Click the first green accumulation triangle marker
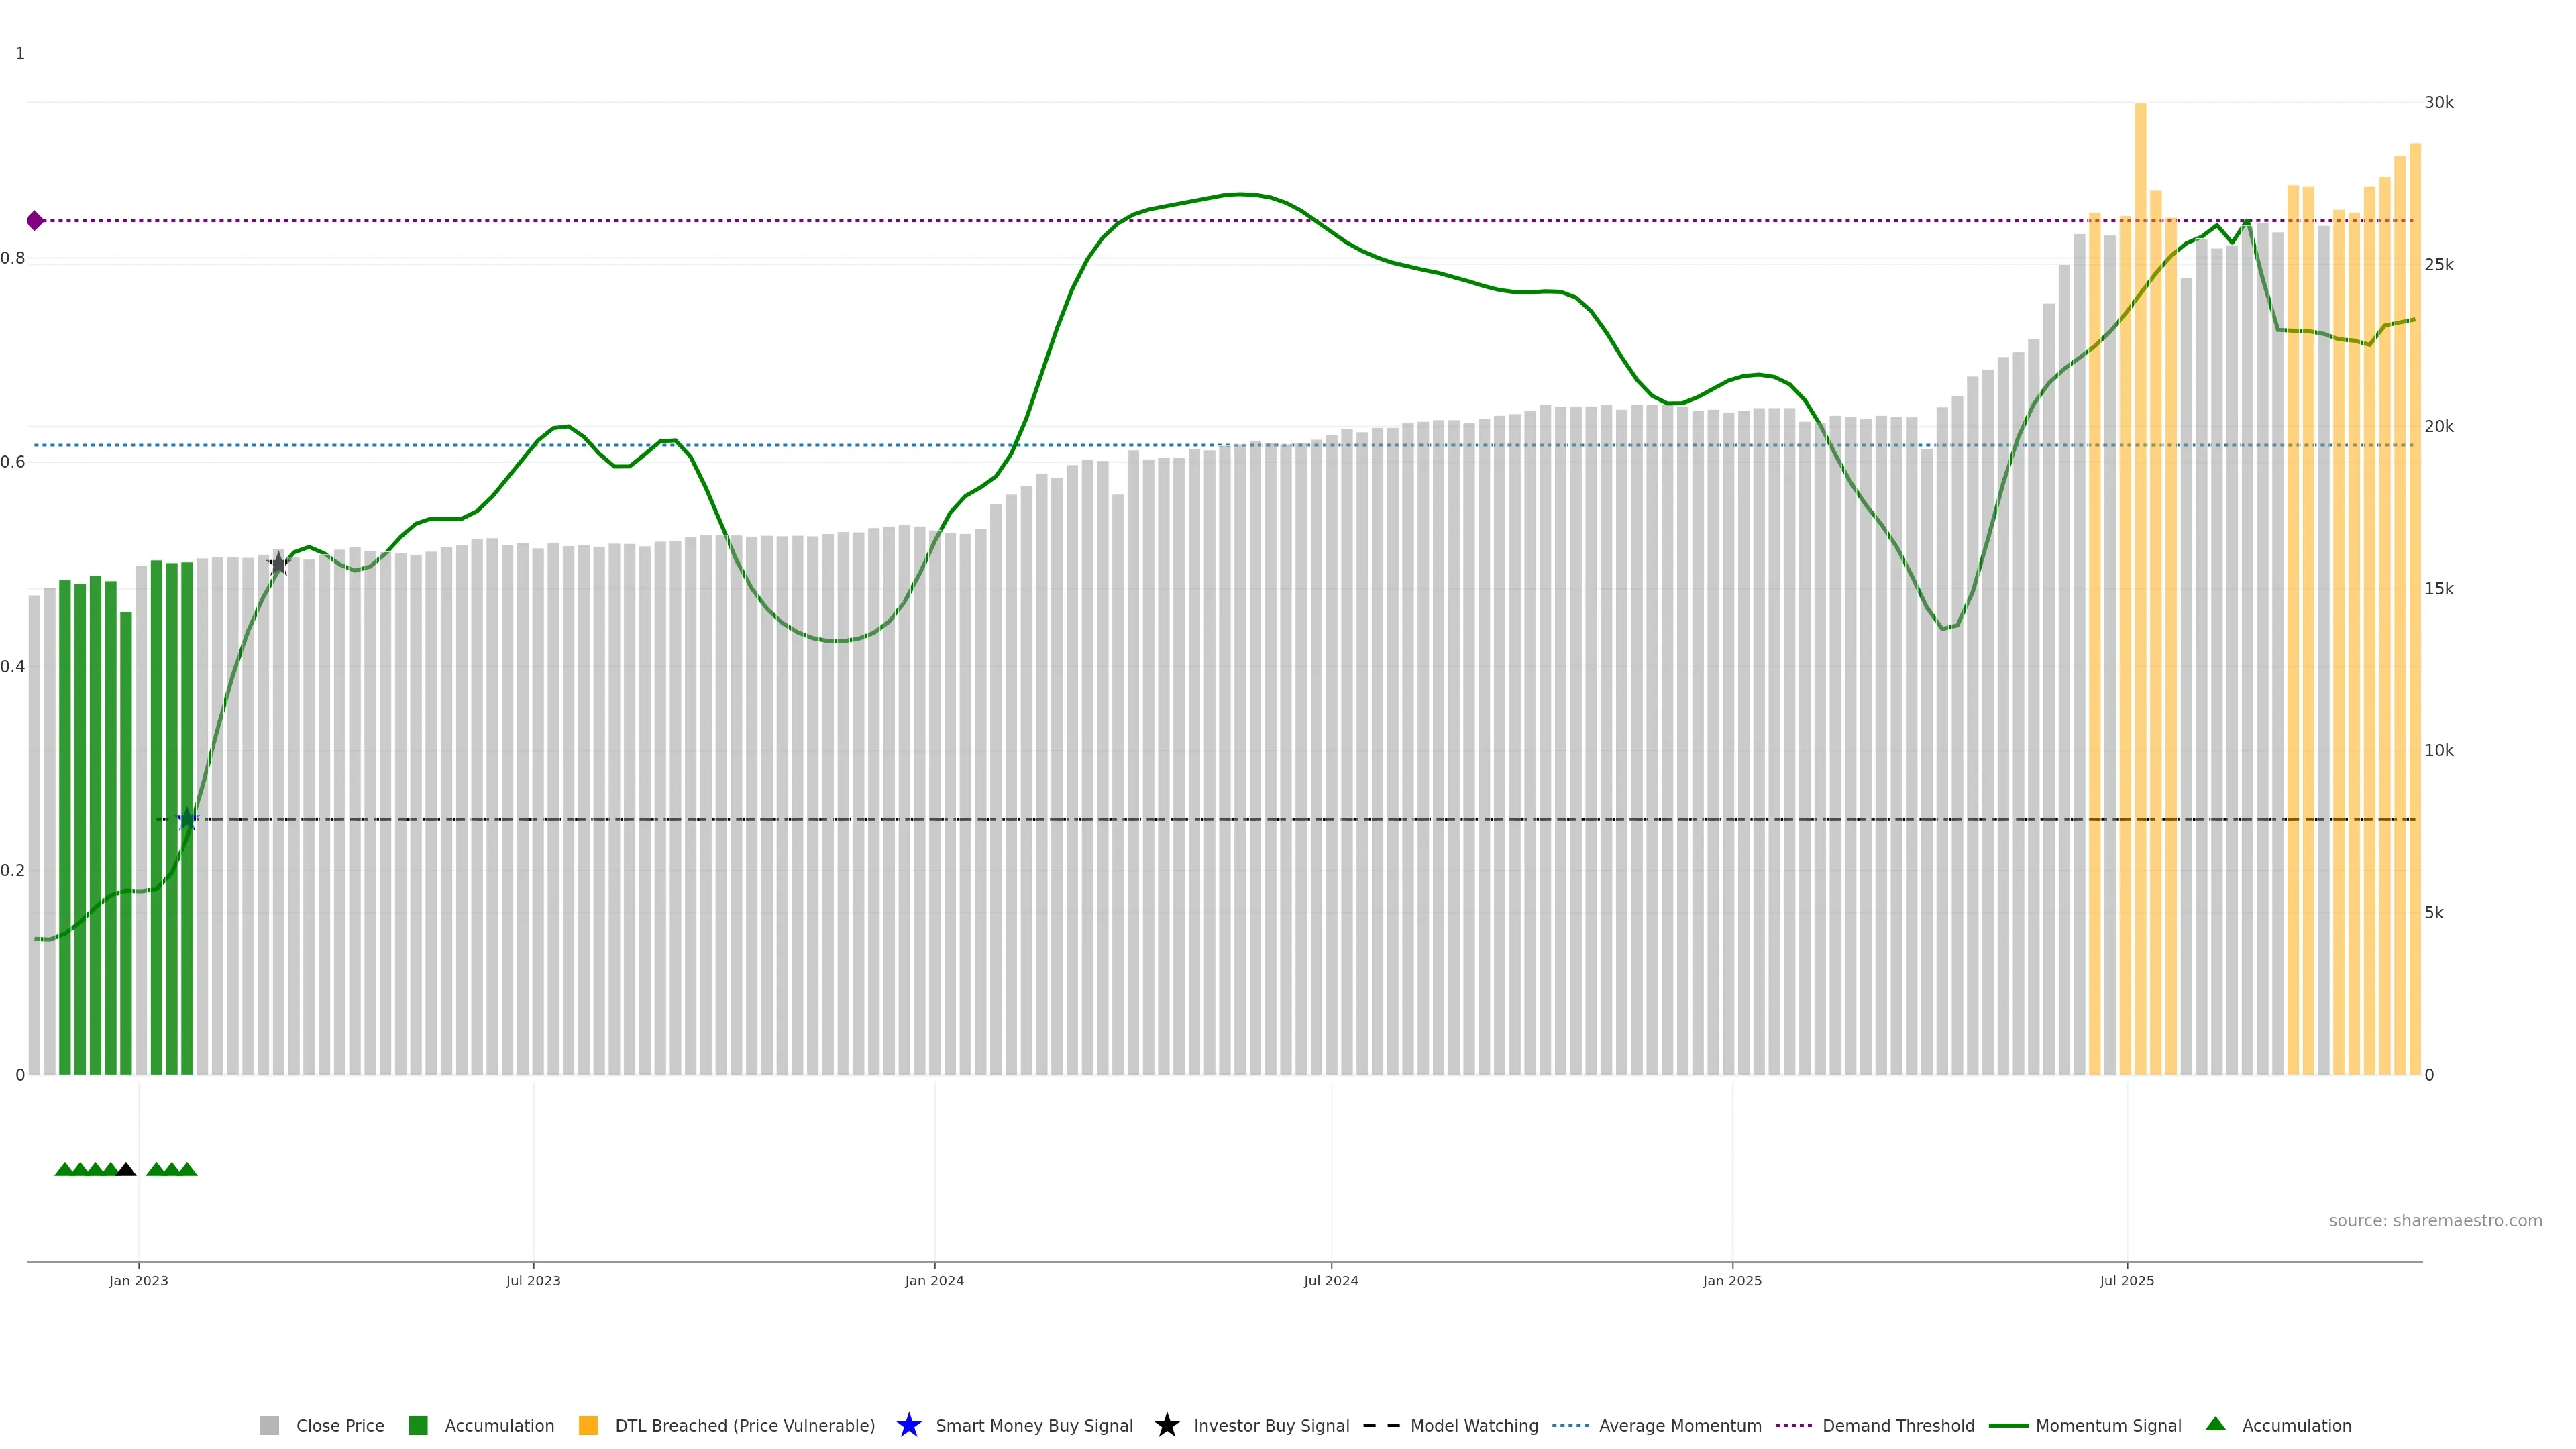 coord(64,1169)
